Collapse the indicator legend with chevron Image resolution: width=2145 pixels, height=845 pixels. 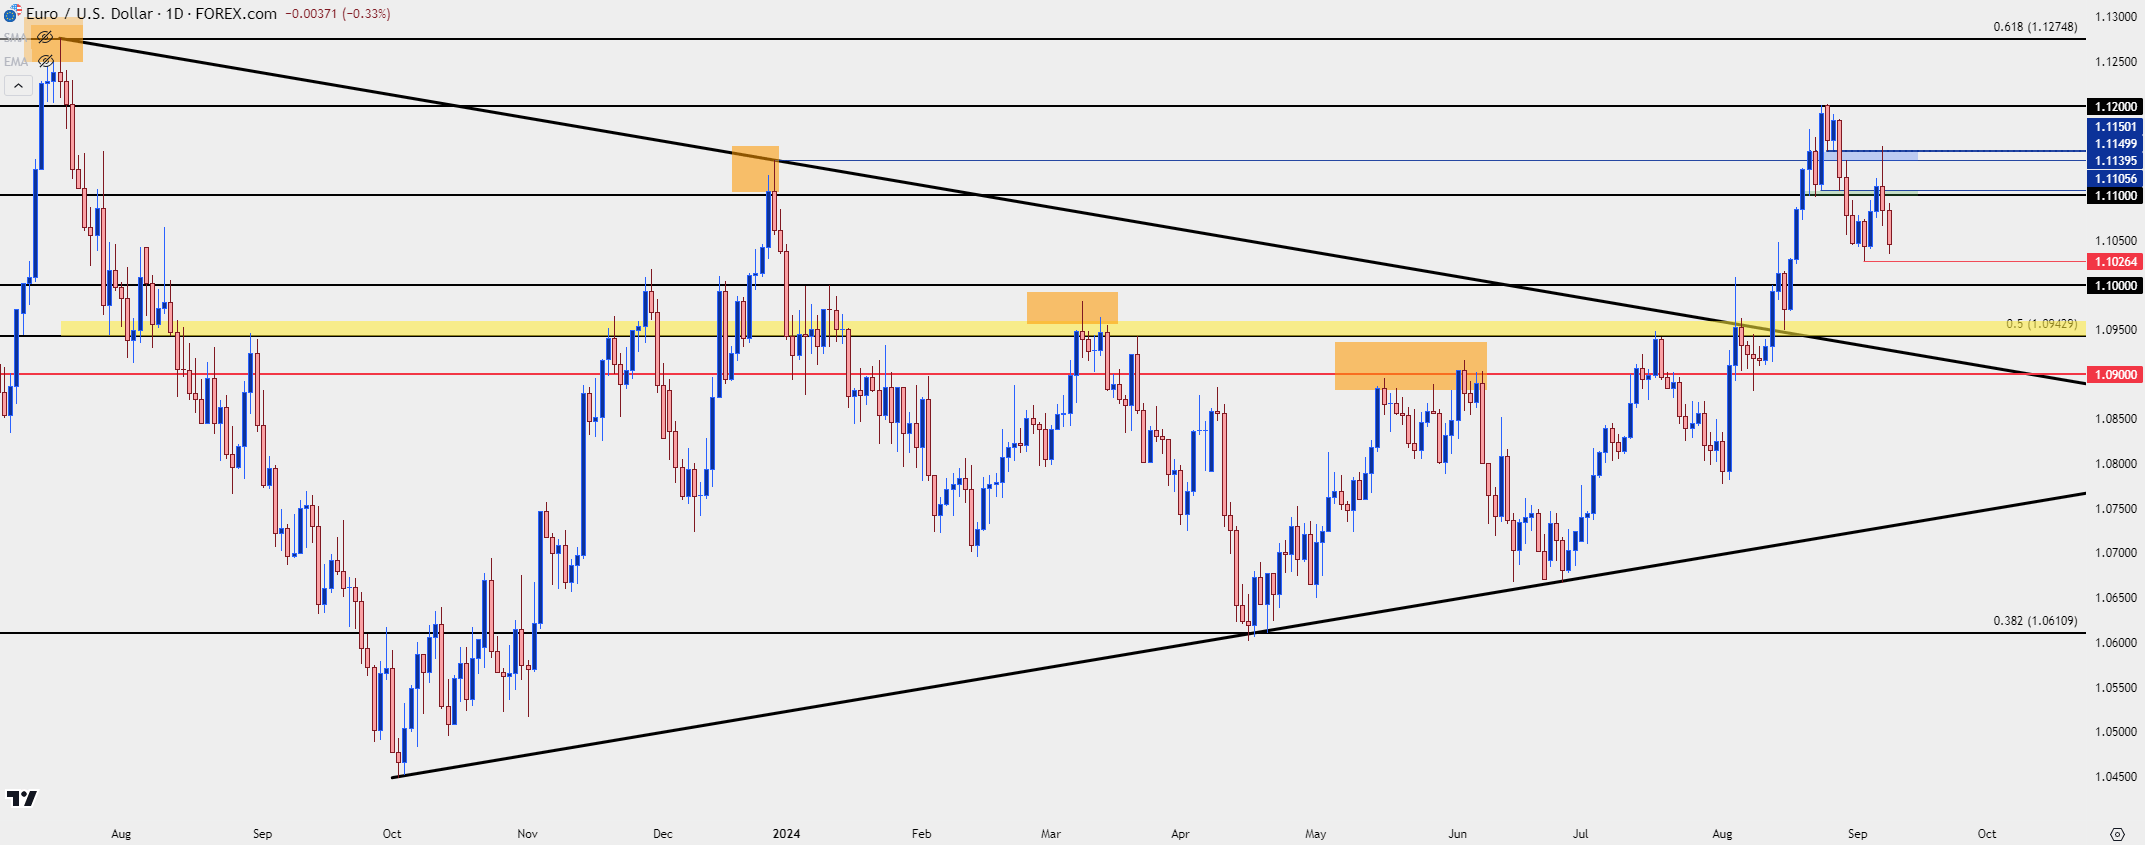(x=18, y=86)
